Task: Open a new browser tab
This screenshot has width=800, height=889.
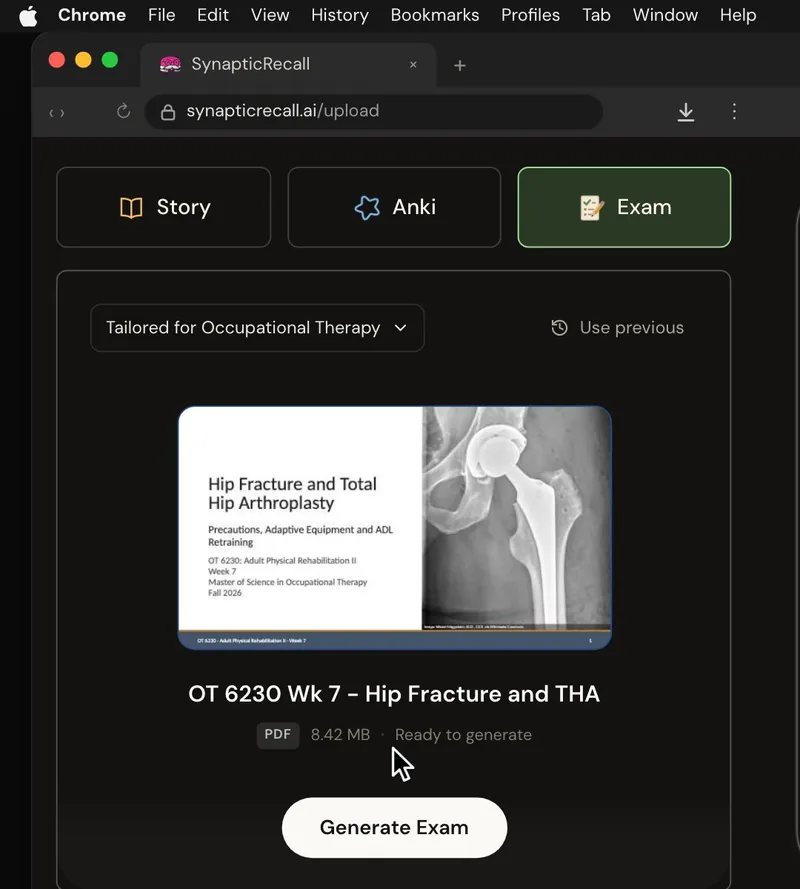Action: coord(460,66)
